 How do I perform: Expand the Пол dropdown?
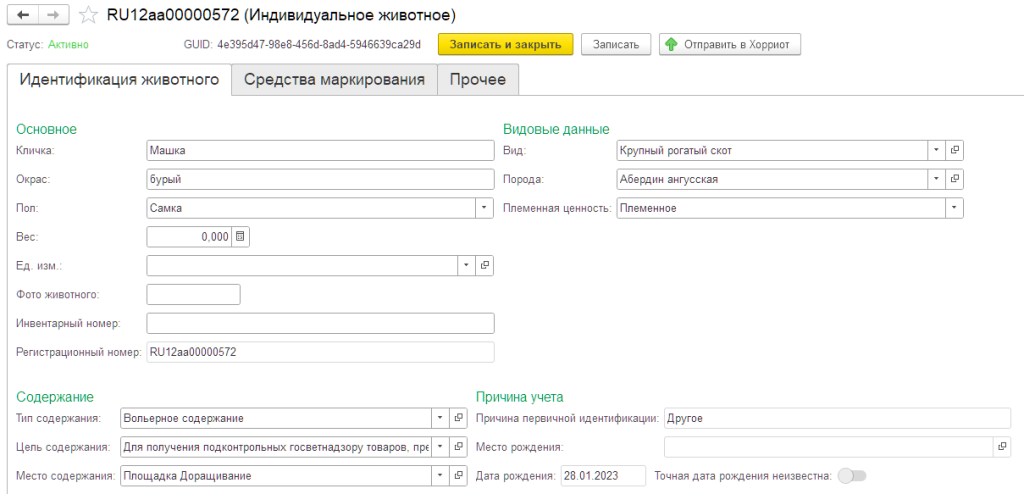[485, 208]
